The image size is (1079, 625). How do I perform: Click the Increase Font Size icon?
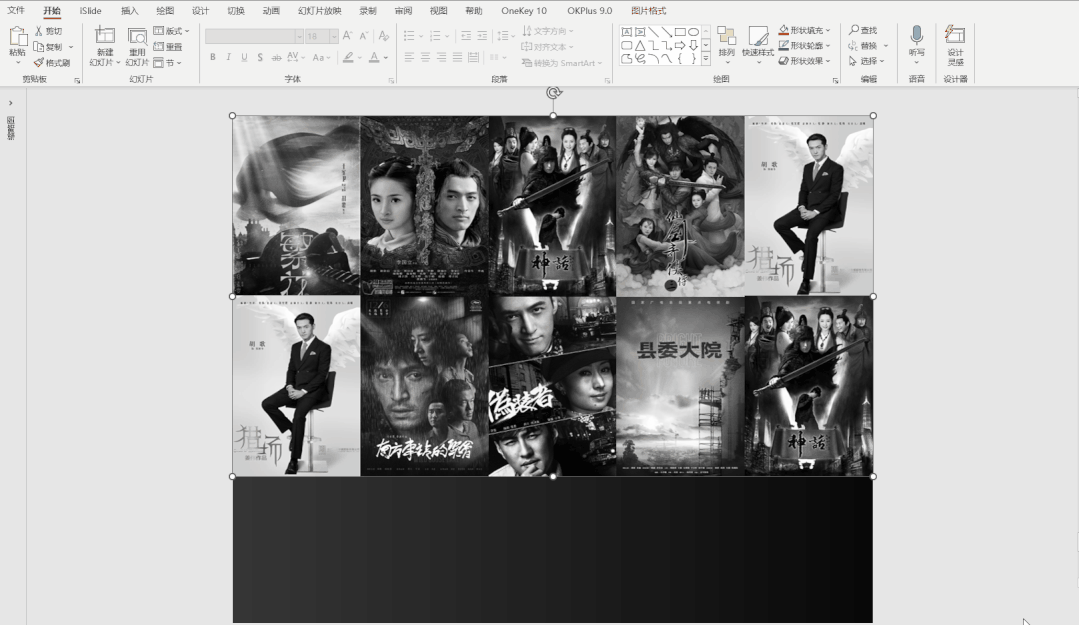tap(348, 36)
